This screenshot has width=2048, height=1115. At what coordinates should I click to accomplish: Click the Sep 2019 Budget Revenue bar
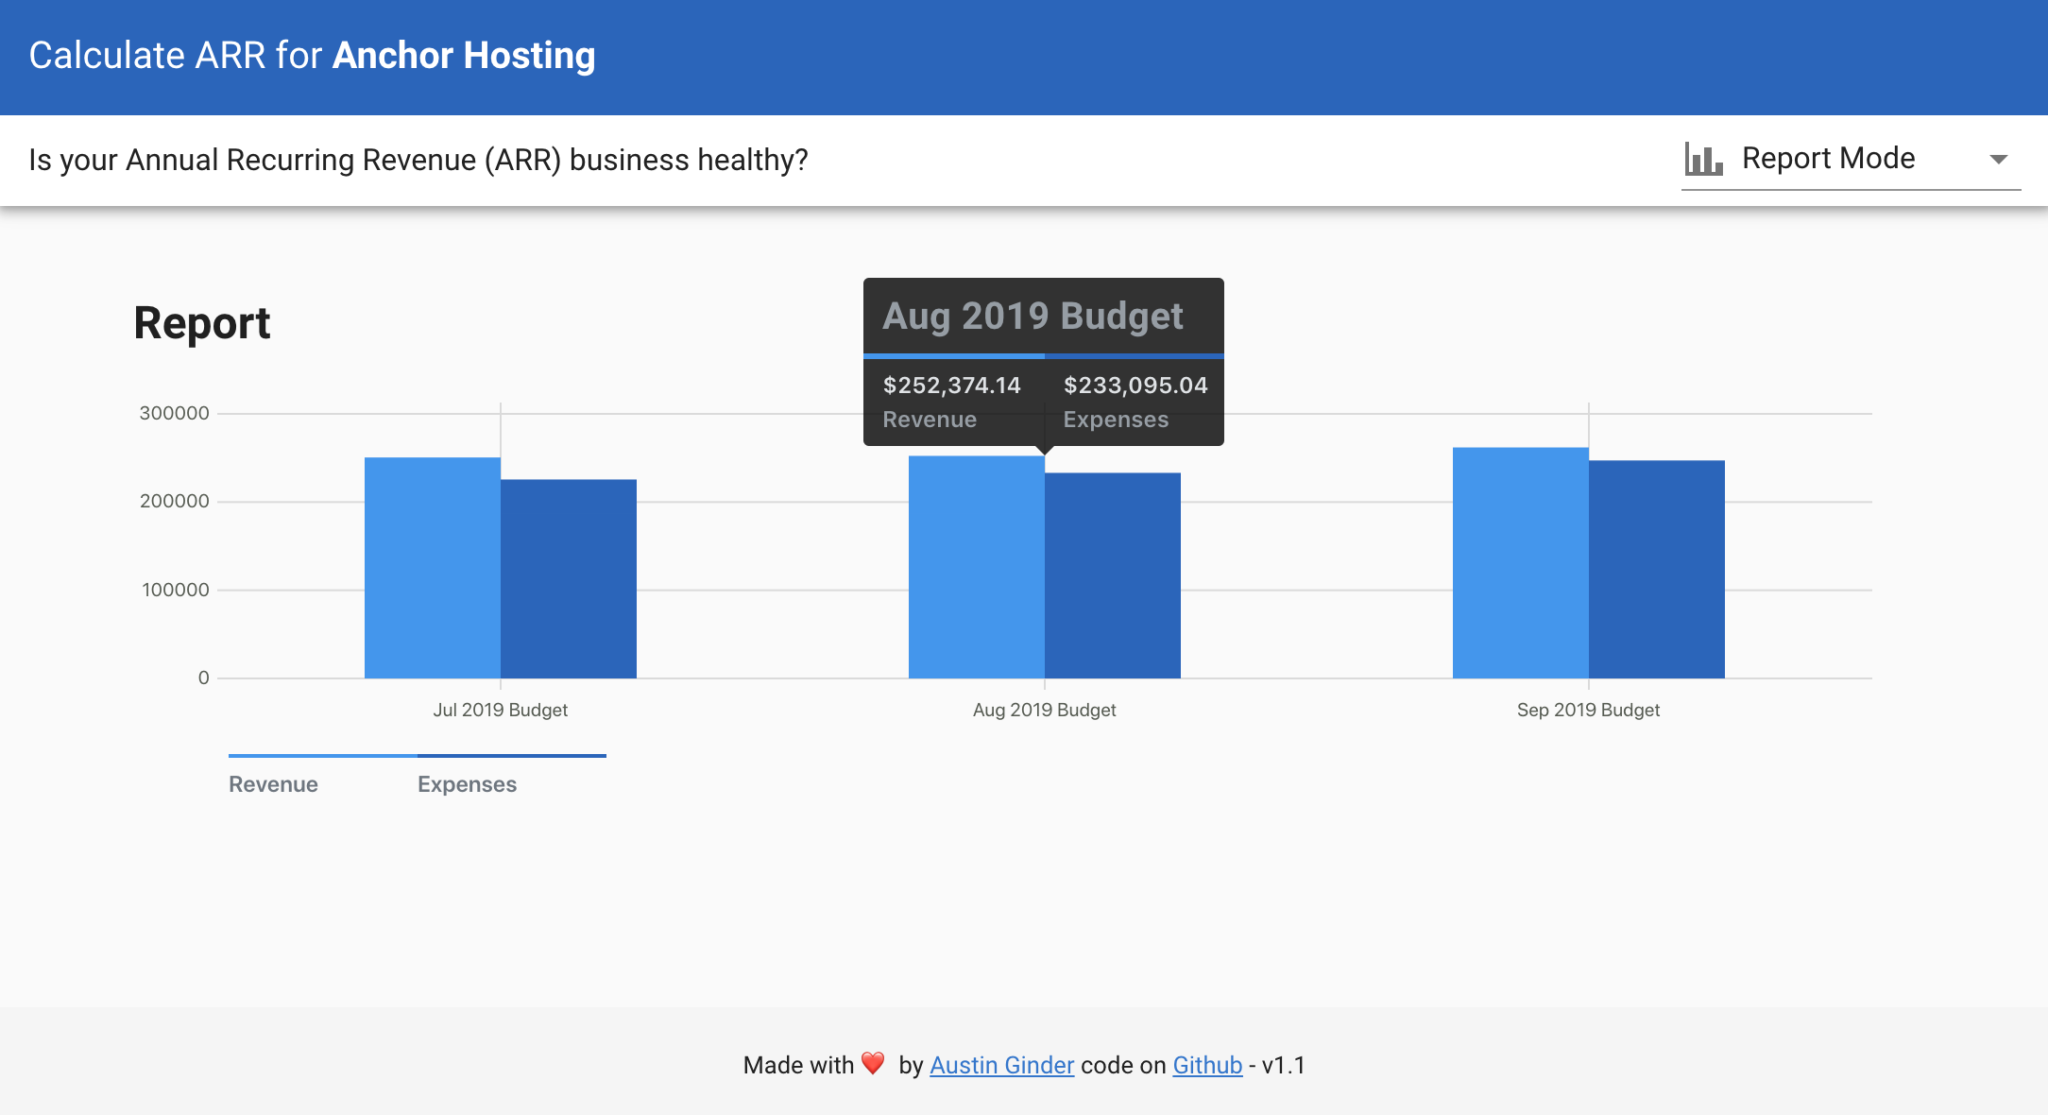[x=1520, y=563]
